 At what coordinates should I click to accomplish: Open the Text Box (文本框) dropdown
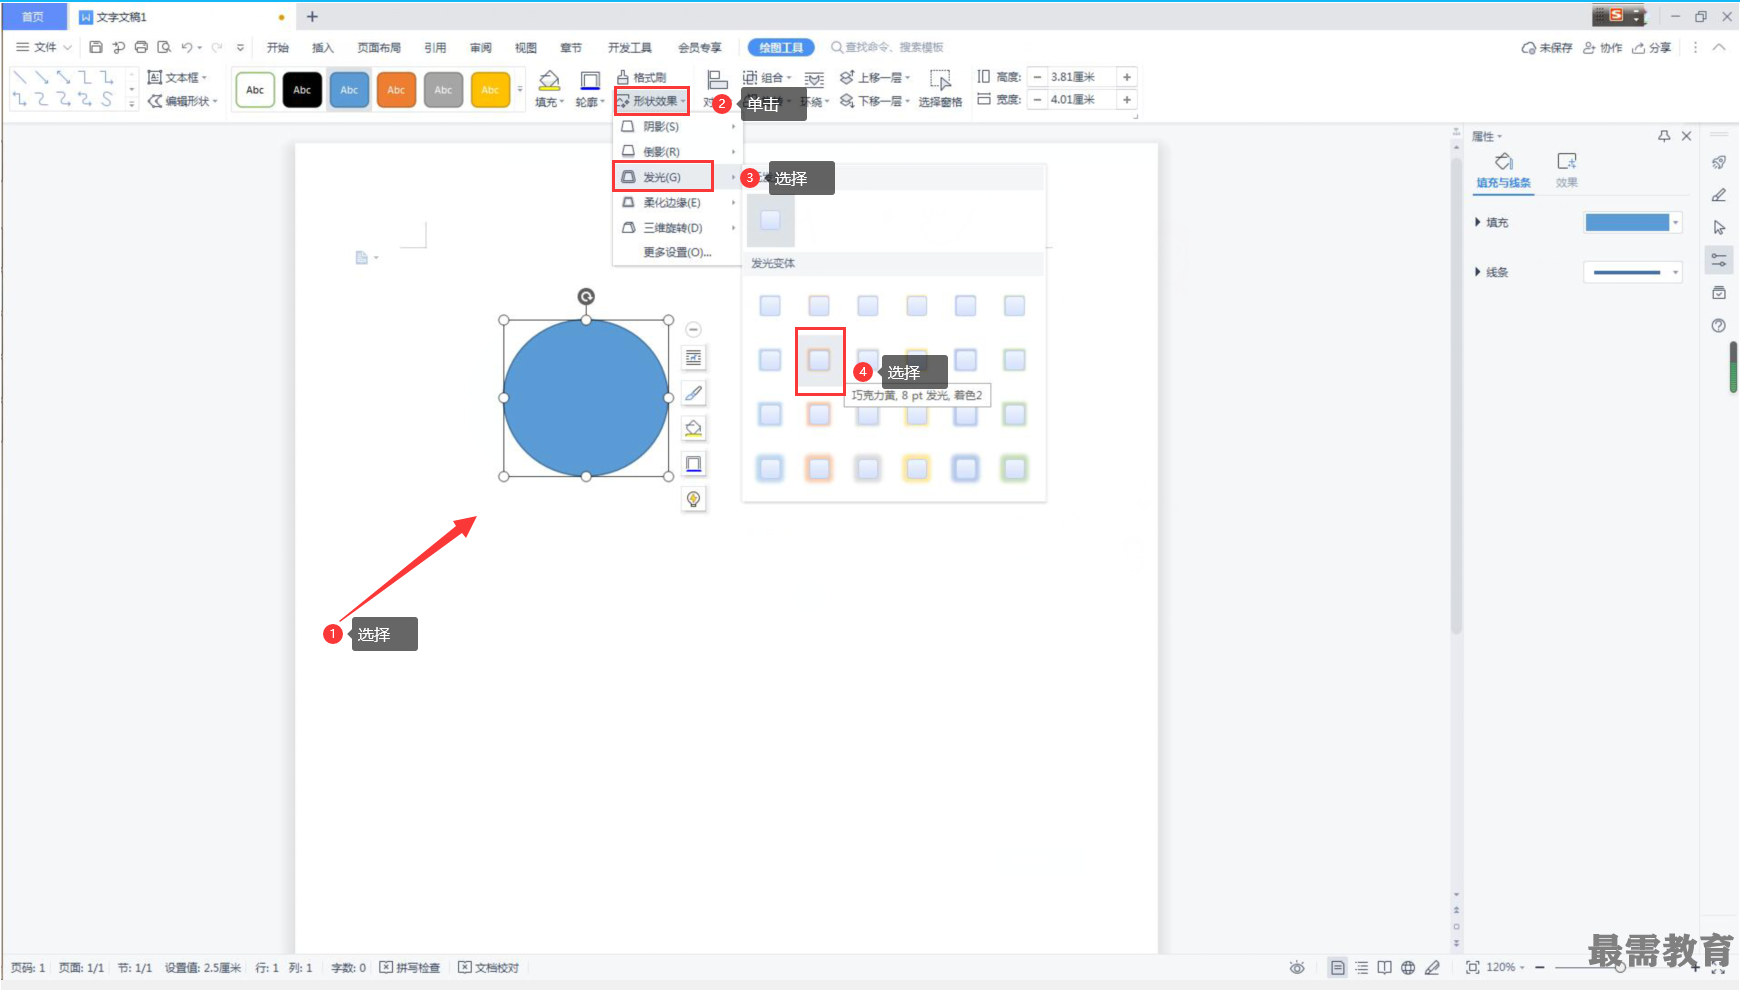tap(177, 77)
